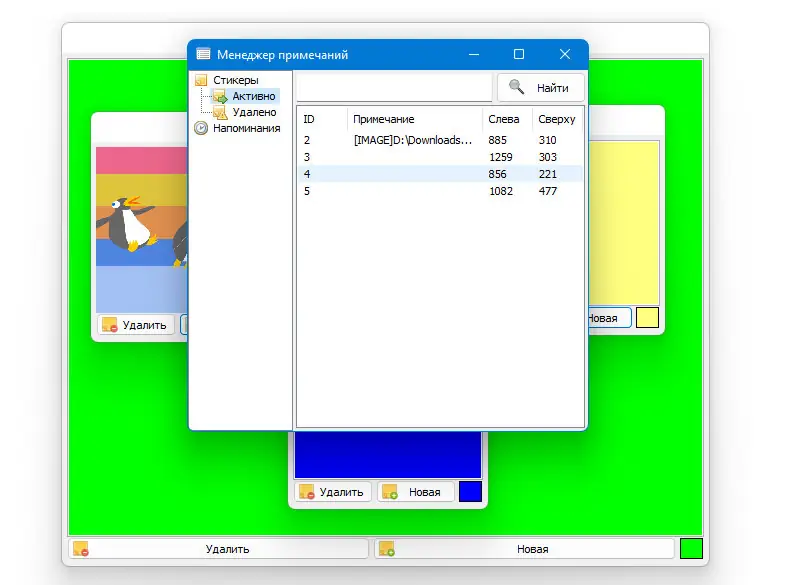Viewport: 791px width, 585px height.
Task: Click the delete icon on the penguin sticker's Удалить button
Action: tap(109, 325)
